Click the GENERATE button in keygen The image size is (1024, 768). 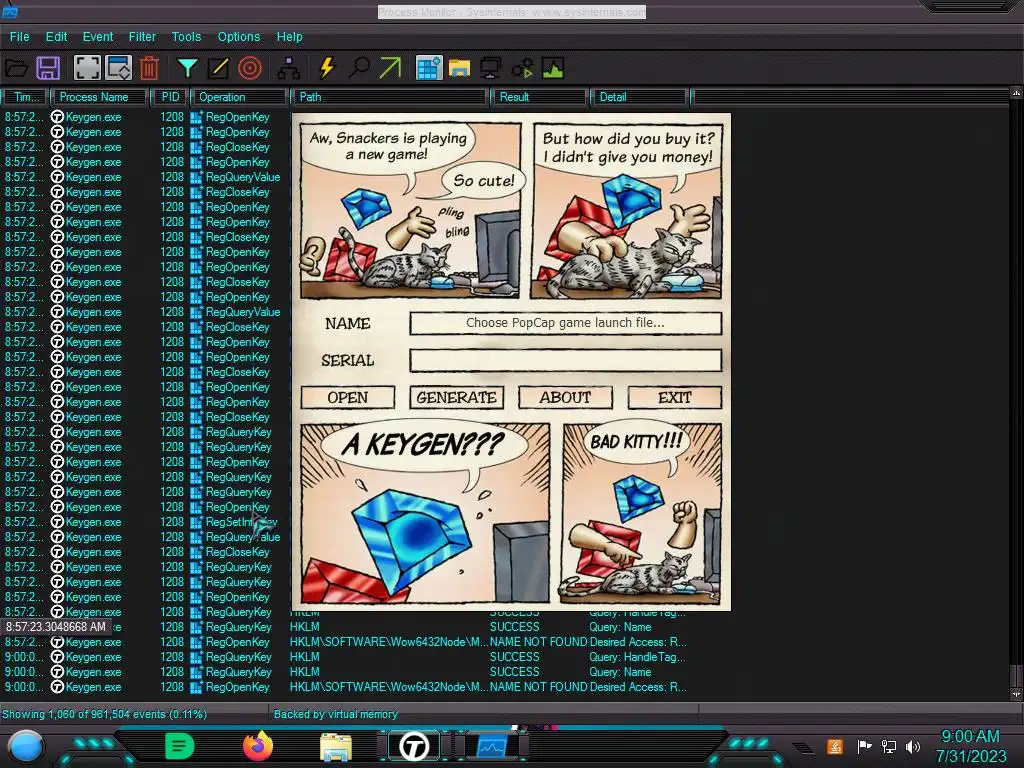(x=456, y=398)
